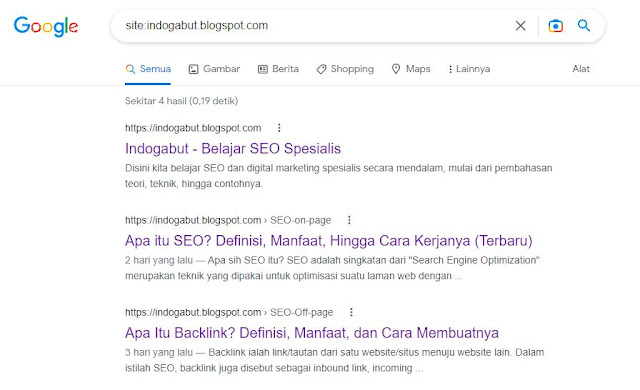Open three-dot menu beside the indogabut.blogspot.com homepage result
Image resolution: width=640 pixels, height=390 pixels.
(x=279, y=128)
